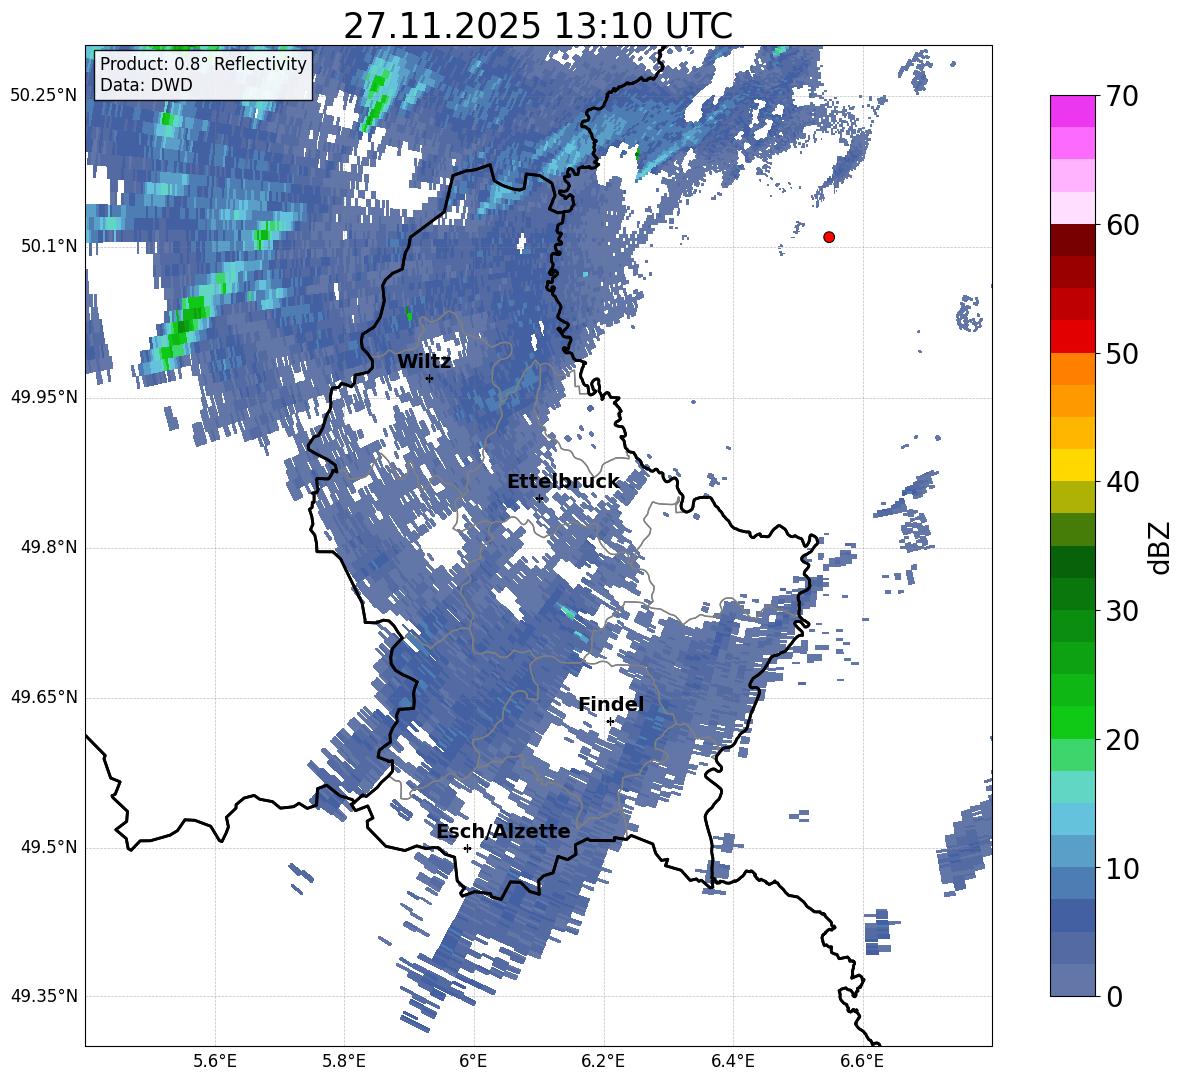Select the Esch/Alzette city label
Screen dimensions: 1184x1081
[503, 831]
